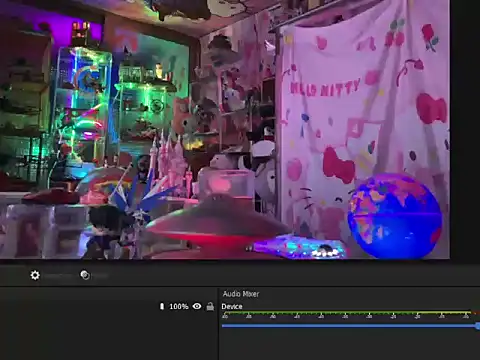Open source Filters icon
The width and height of the screenshot is (480, 360).
(85, 275)
